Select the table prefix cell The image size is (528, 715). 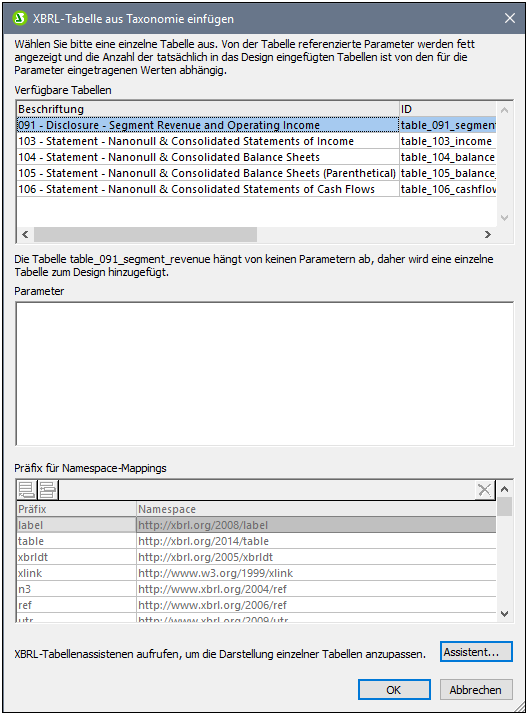pos(77,541)
